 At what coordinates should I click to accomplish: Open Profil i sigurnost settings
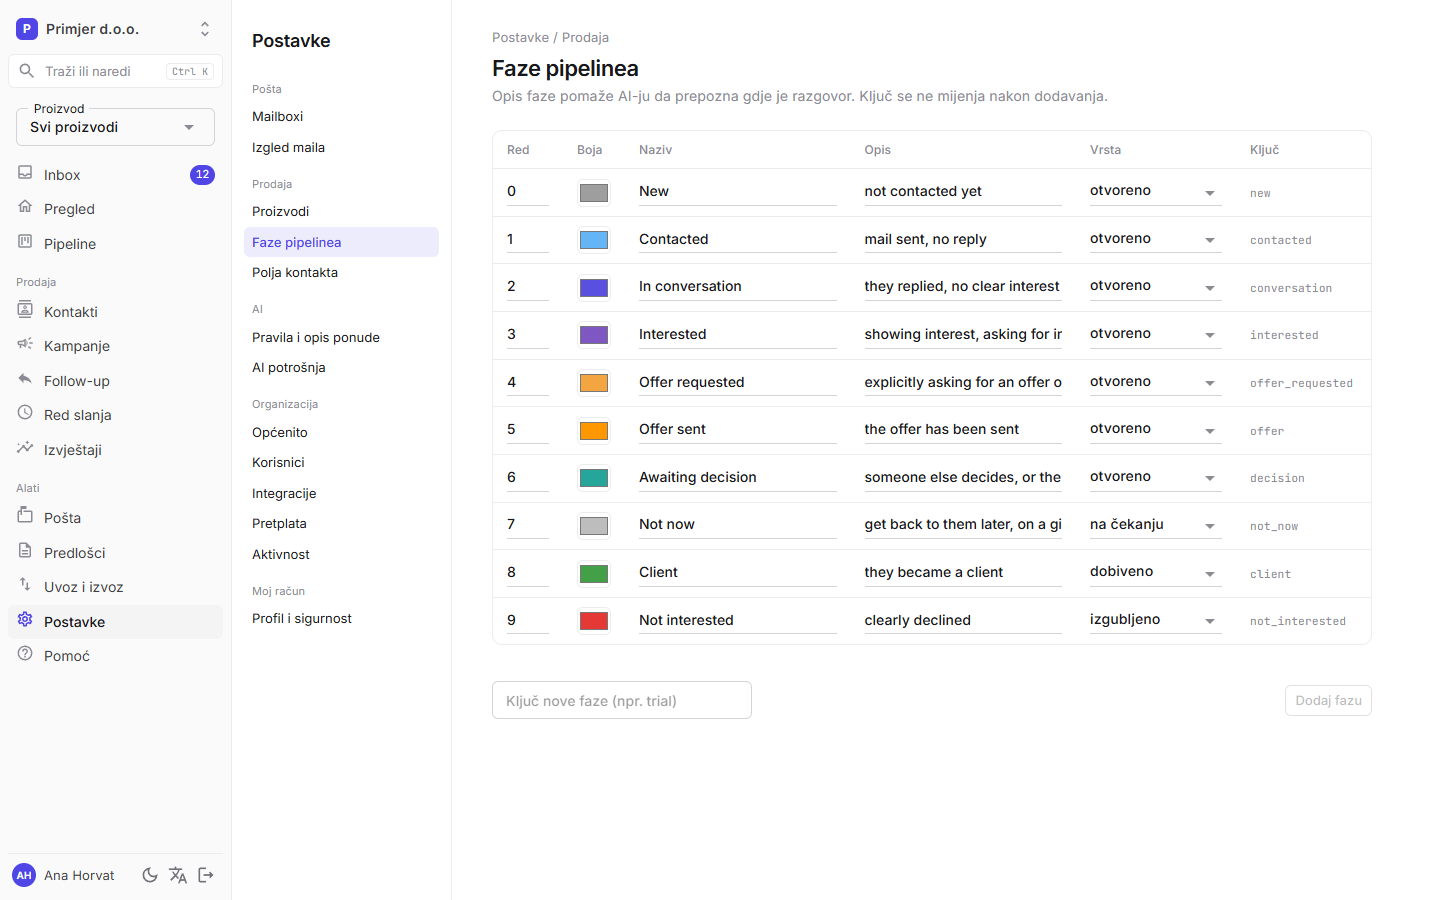pyautogui.click(x=341, y=619)
